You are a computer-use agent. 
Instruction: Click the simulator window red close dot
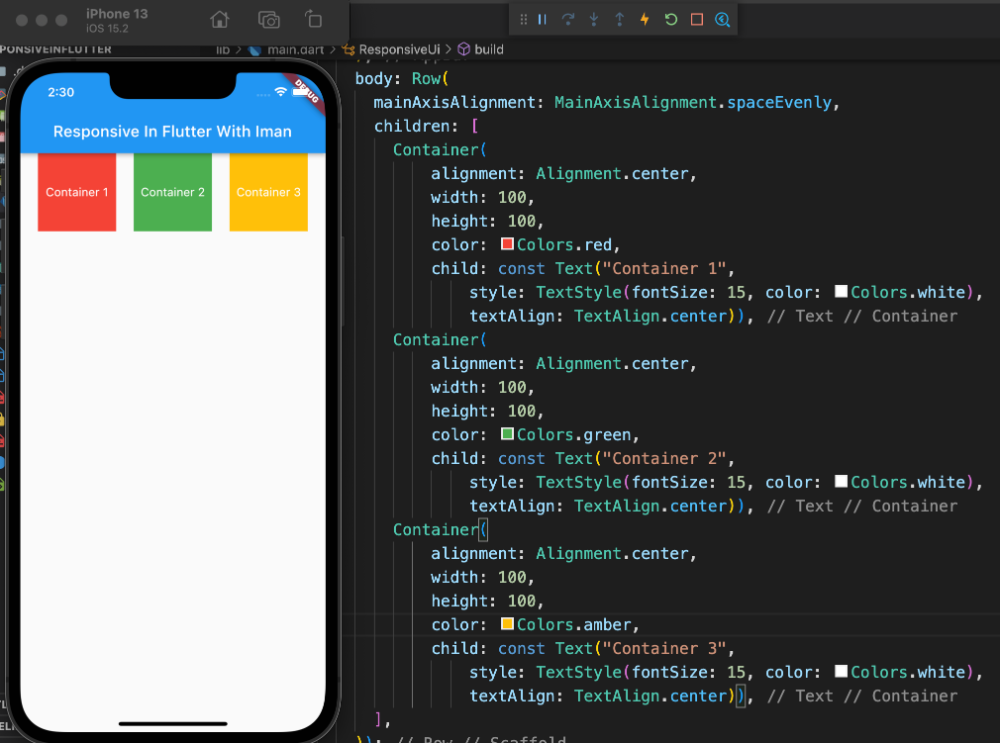(22, 20)
